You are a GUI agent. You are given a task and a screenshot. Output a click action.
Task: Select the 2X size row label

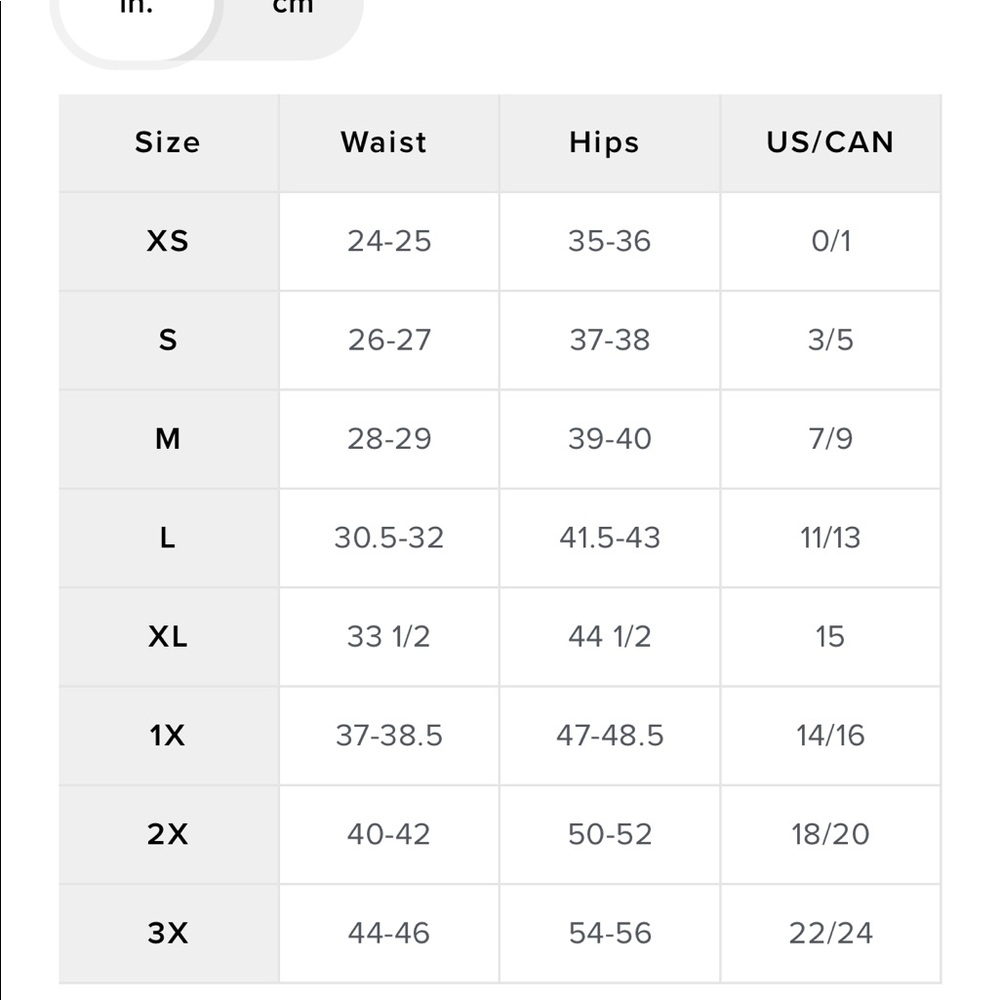(168, 834)
